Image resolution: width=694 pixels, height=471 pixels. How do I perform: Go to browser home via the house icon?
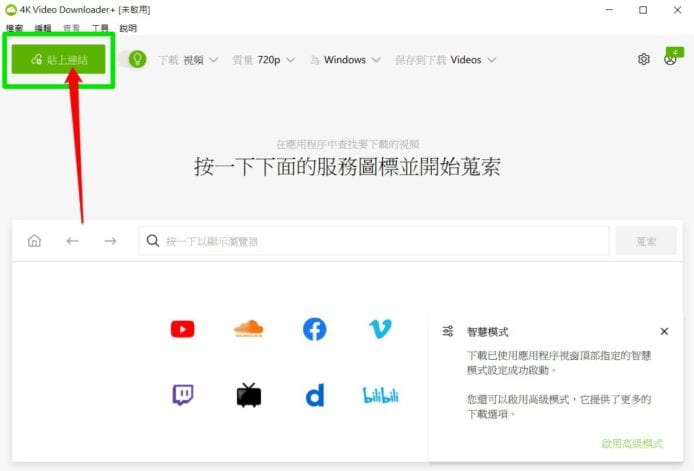click(x=34, y=241)
